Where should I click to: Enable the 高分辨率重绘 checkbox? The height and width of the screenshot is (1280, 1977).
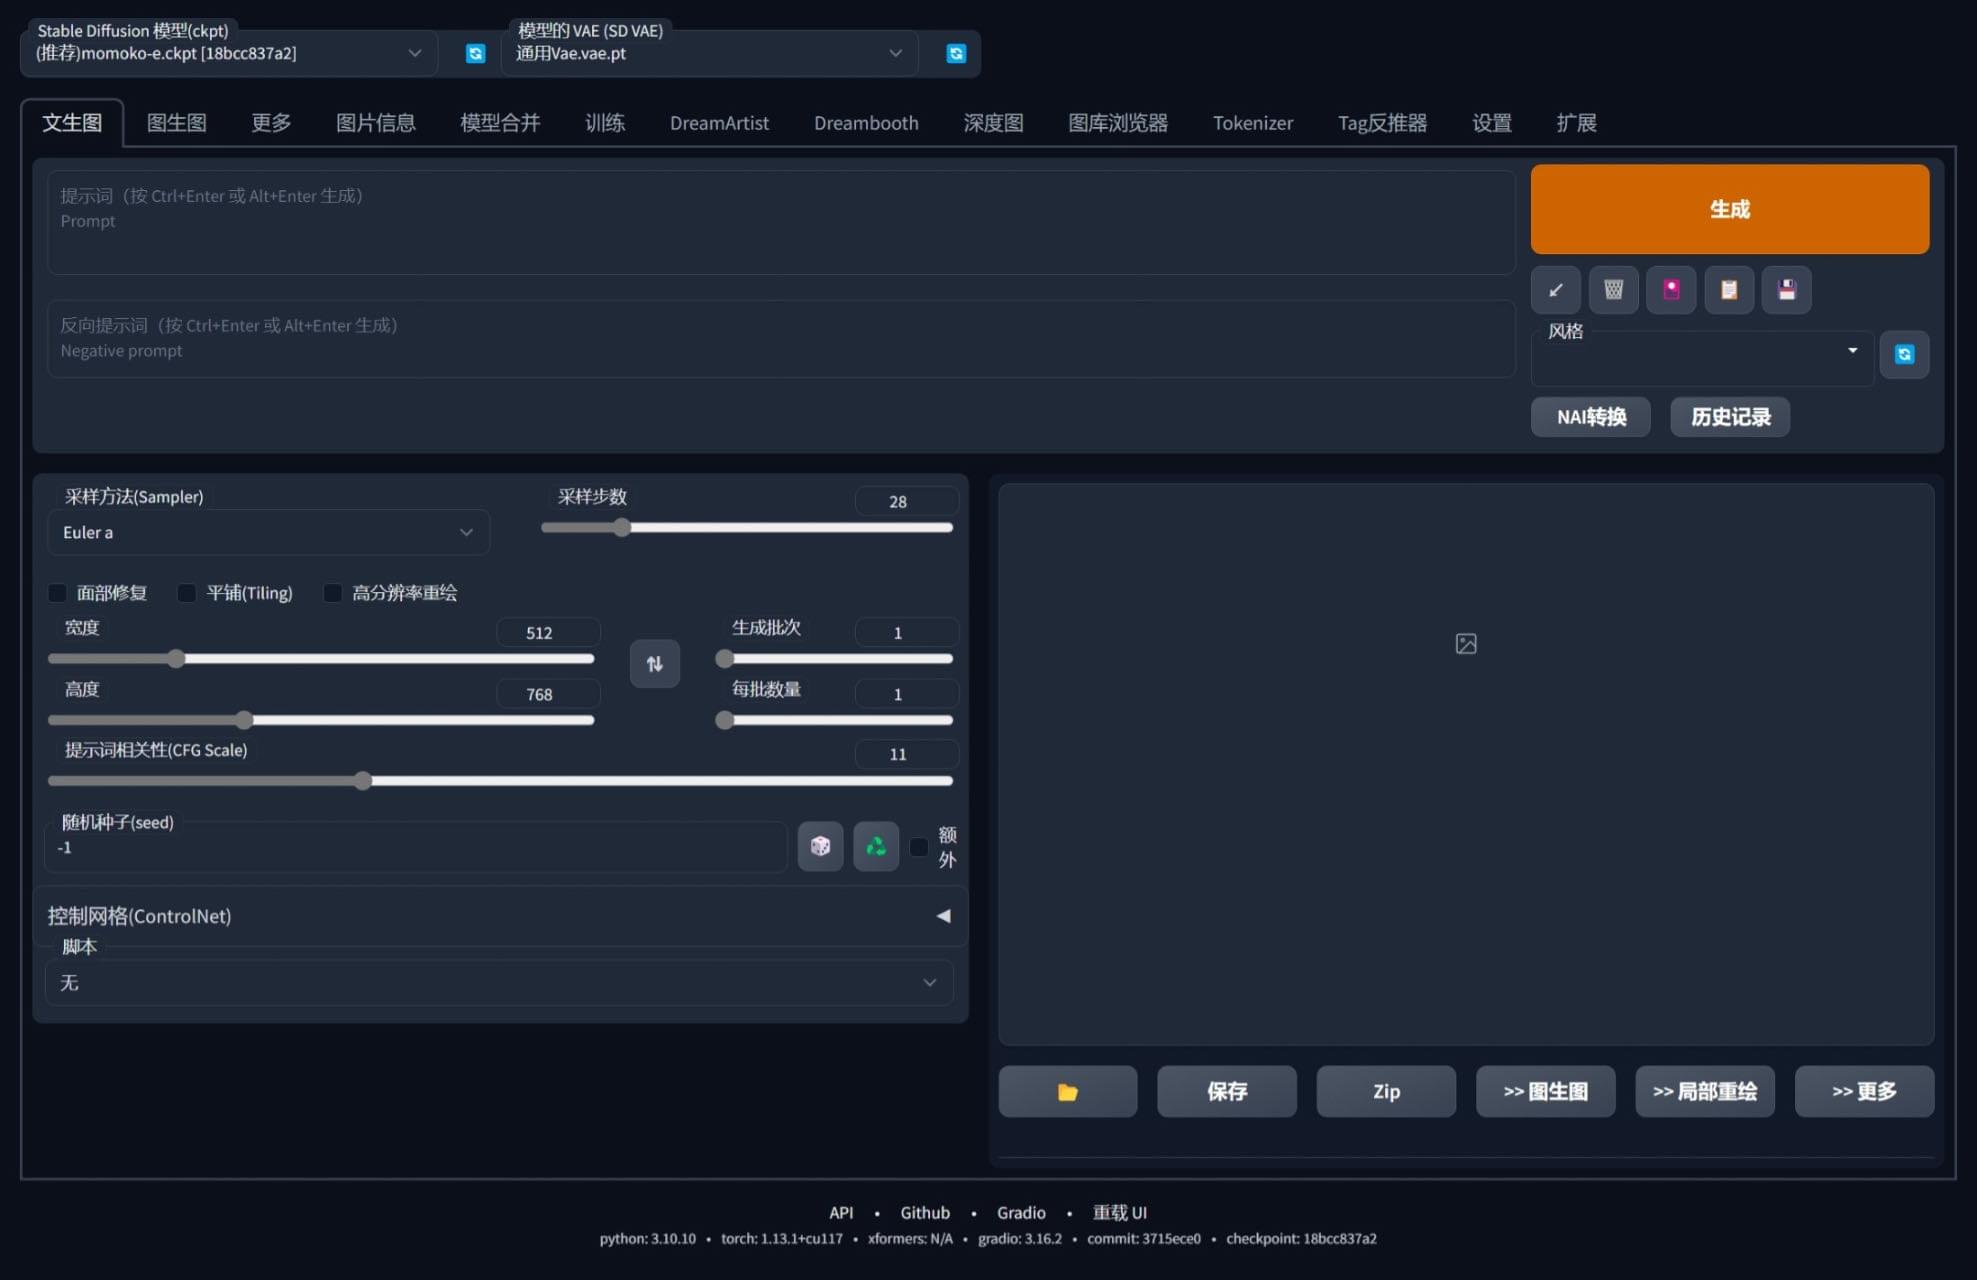click(x=333, y=593)
